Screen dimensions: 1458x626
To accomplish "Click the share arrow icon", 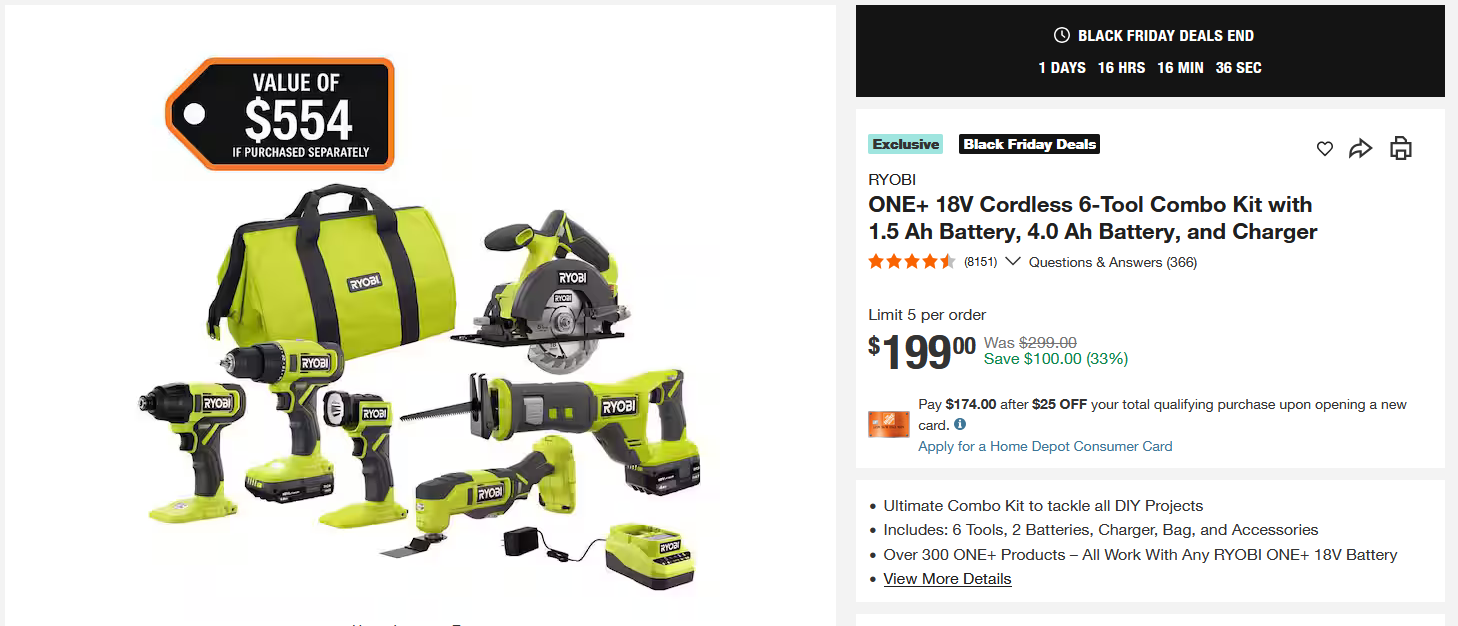I will [1360, 149].
